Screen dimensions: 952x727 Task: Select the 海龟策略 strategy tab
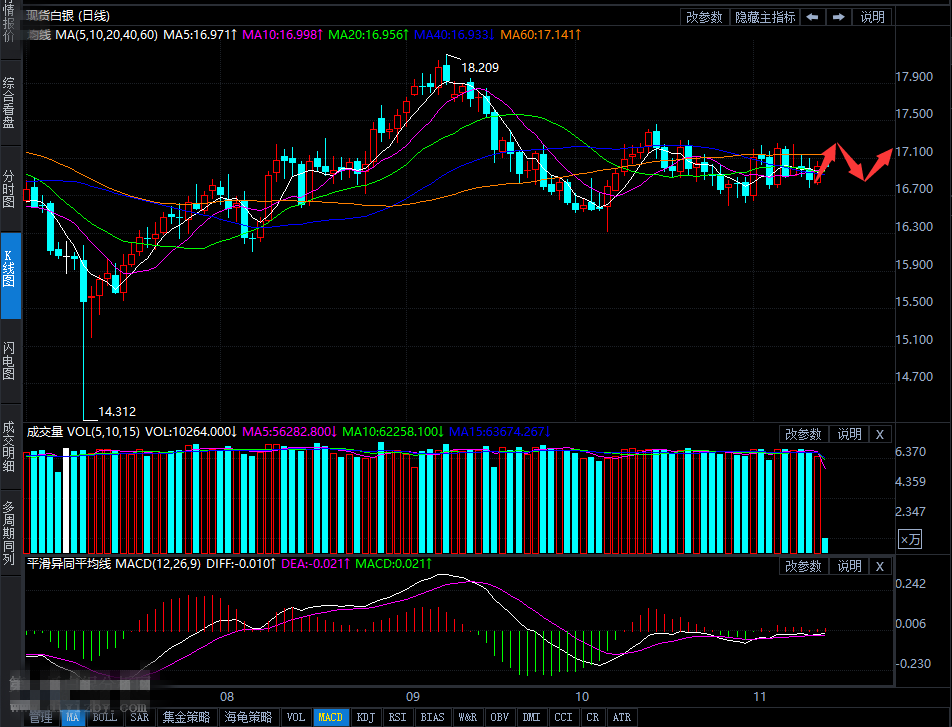(x=248, y=717)
